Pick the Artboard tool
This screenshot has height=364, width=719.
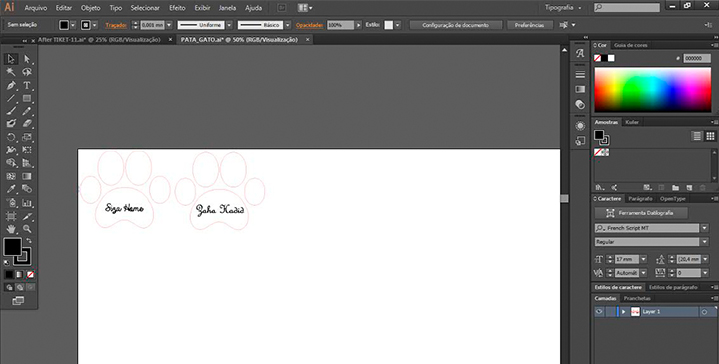pyautogui.click(x=11, y=215)
